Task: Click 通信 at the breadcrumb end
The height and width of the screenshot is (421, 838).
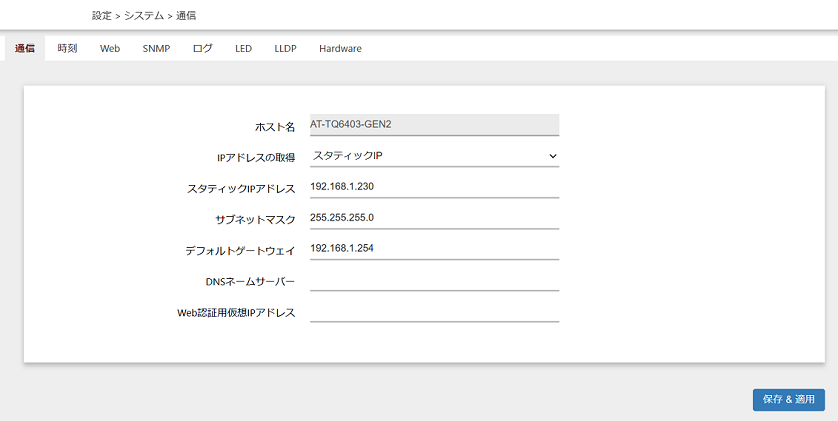Action: [186, 15]
